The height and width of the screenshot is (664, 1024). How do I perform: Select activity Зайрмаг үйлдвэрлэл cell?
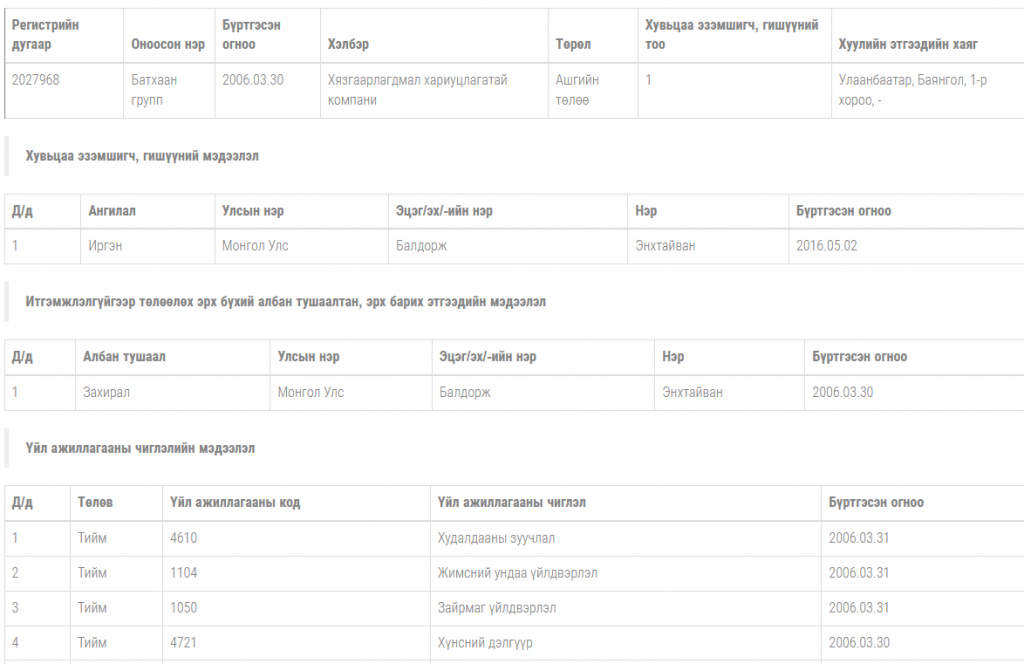tap(625, 608)
